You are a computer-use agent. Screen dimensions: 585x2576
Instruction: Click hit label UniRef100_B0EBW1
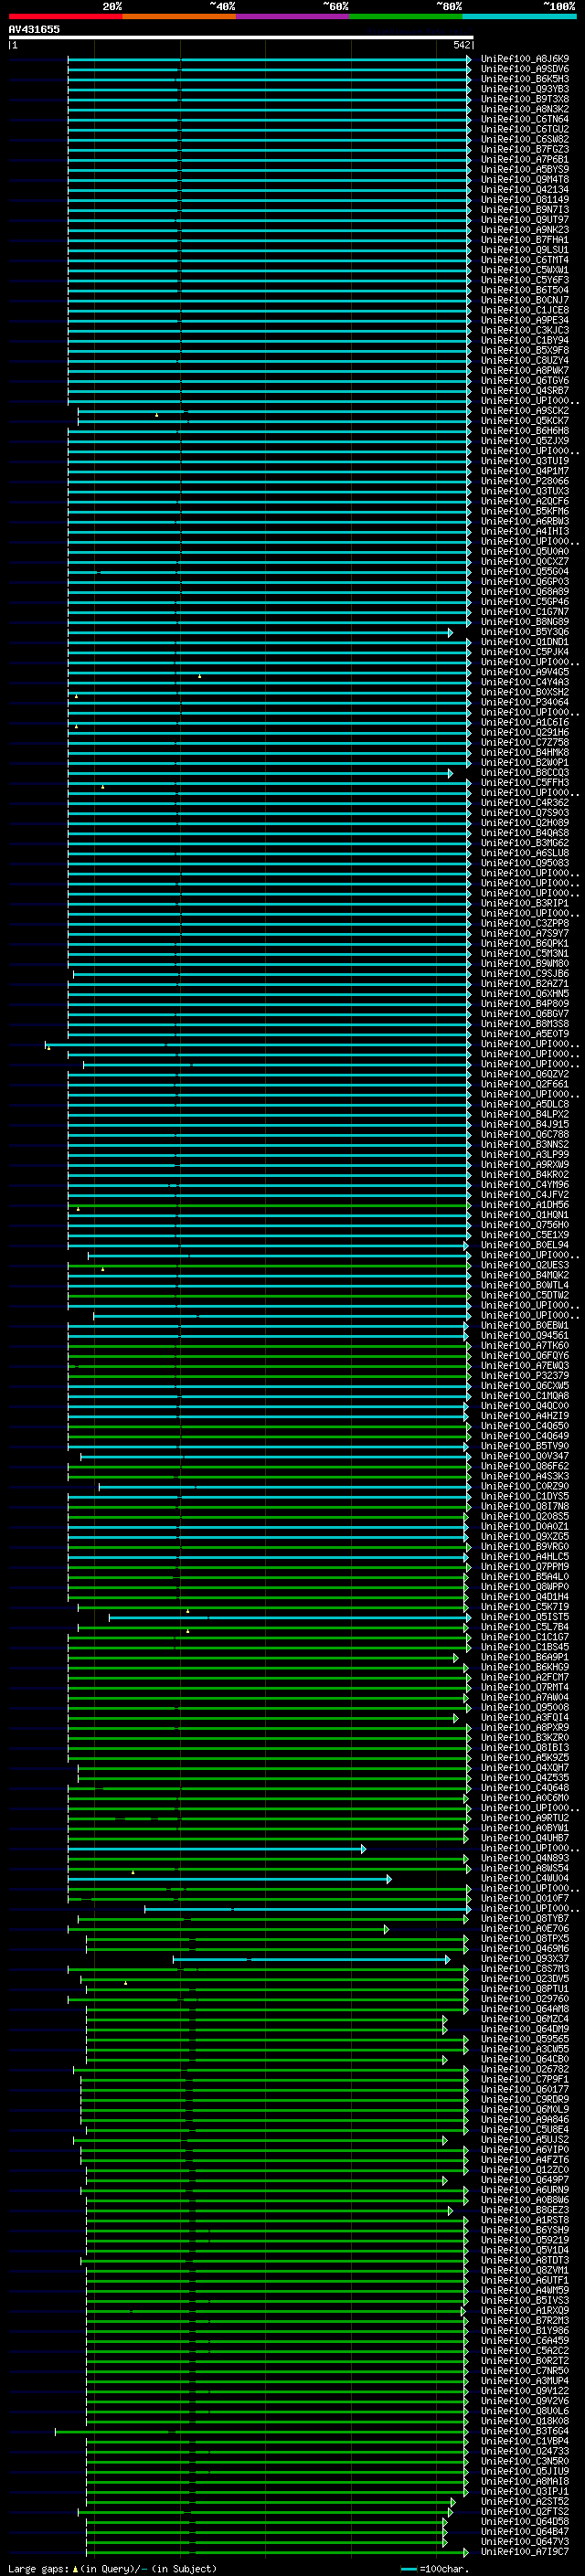525,1326
